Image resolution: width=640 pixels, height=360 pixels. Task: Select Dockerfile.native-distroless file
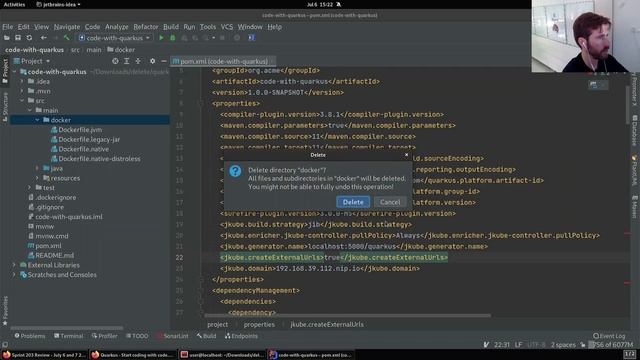pyautogui.click(x=99, y=159)
